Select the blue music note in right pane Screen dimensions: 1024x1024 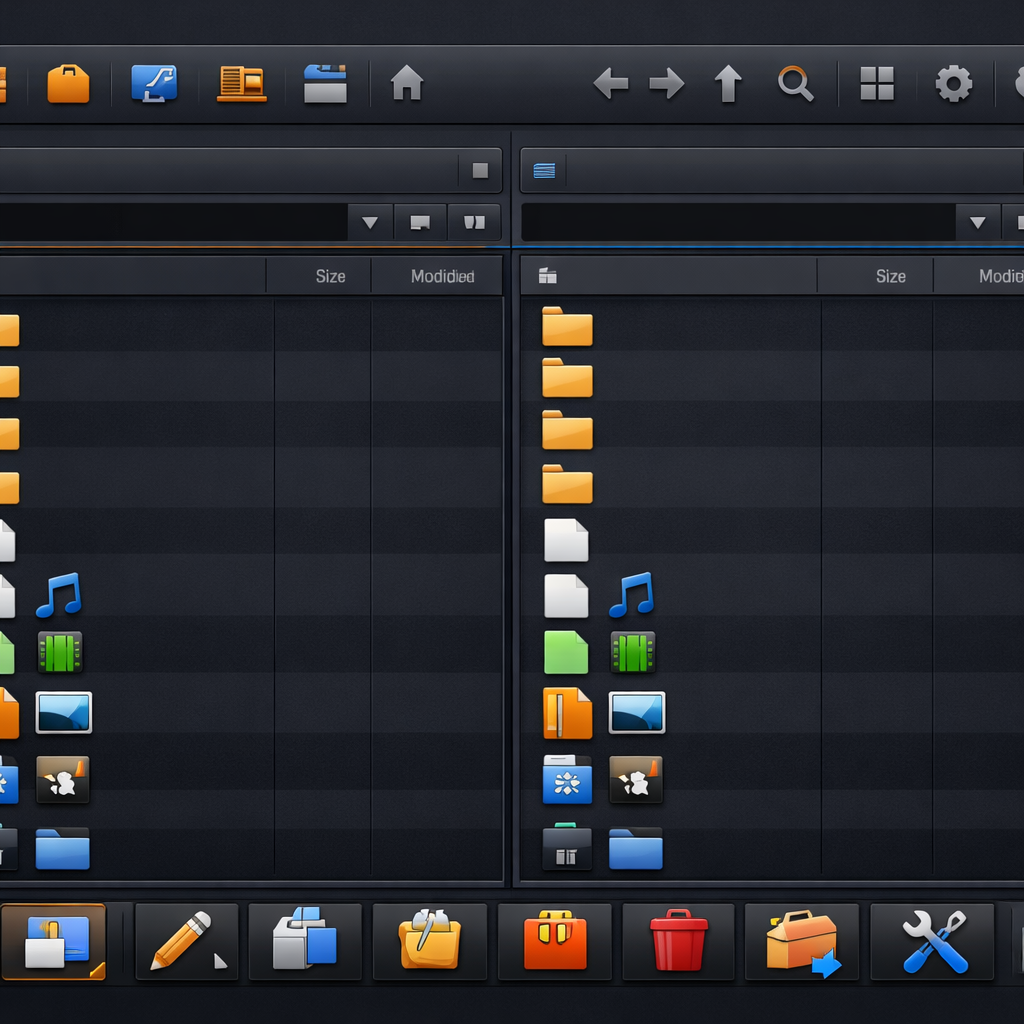pyautogui.click(x=631, y=595)
